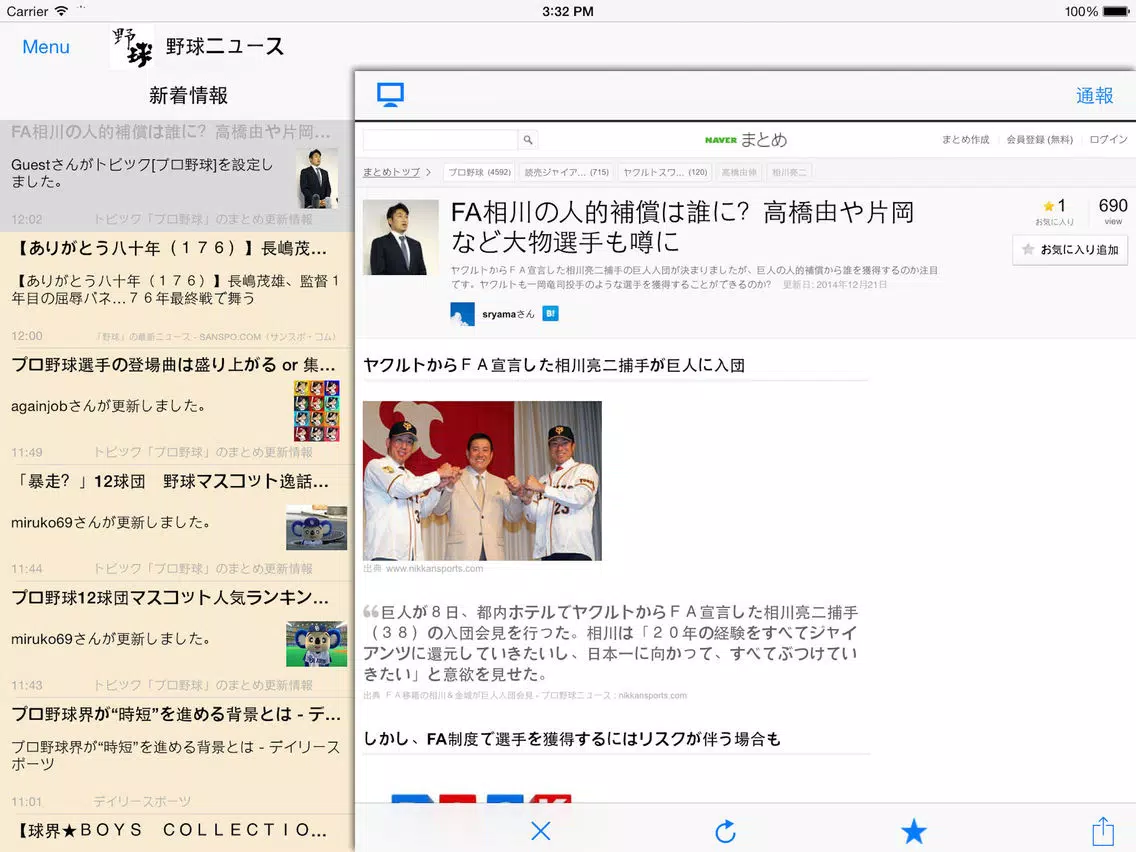1136x852 pixels.
Task: Click the NAVER search magnifier icon
Action: click(x=528, y=140)
